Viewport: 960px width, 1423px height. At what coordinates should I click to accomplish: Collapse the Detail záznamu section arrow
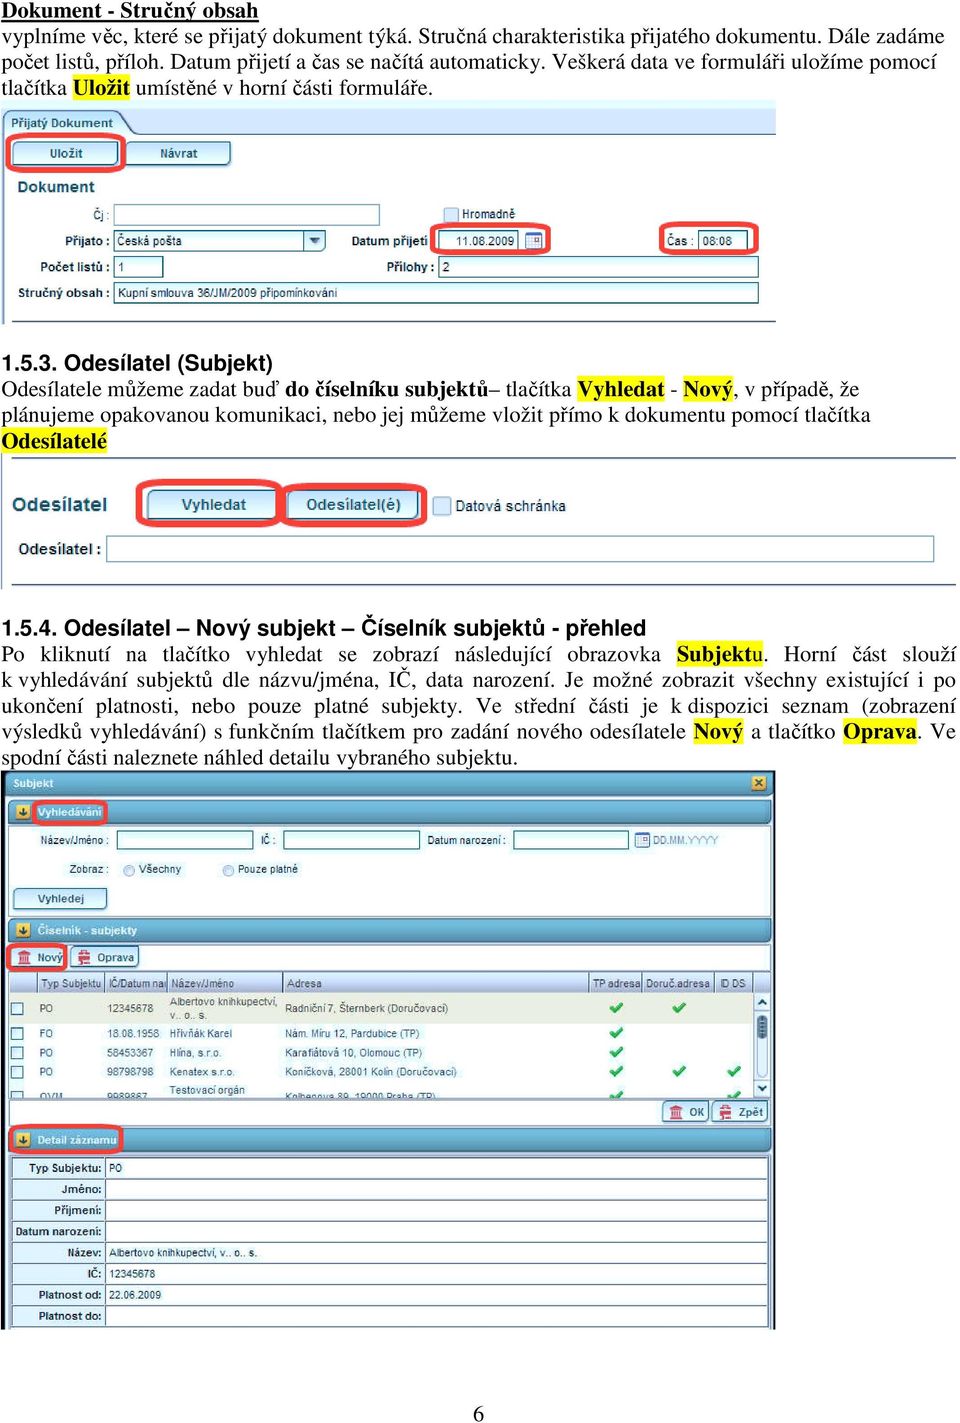pos(23,1139)
